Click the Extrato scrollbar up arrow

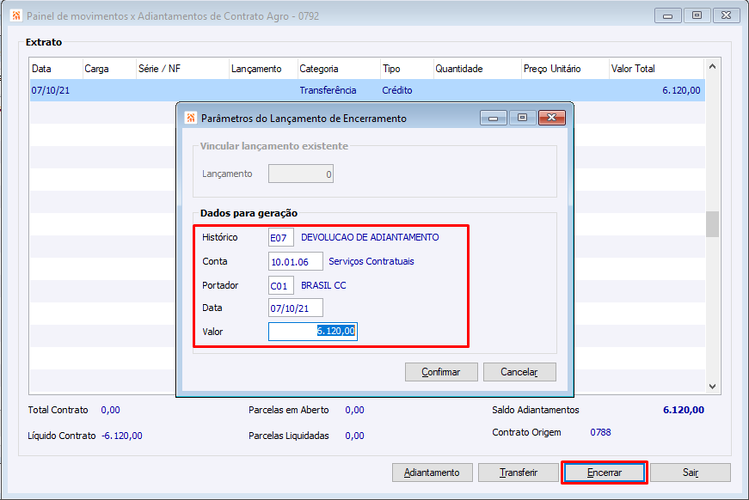(x=712, y=66)
